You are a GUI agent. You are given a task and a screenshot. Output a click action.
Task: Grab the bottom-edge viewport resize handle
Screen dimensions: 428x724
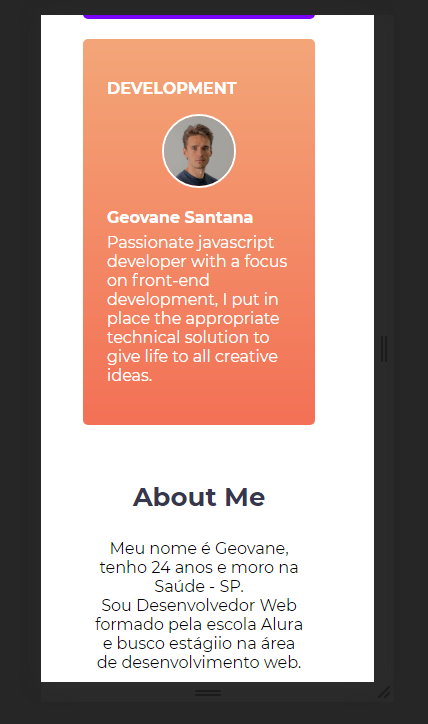coord(208,693)
